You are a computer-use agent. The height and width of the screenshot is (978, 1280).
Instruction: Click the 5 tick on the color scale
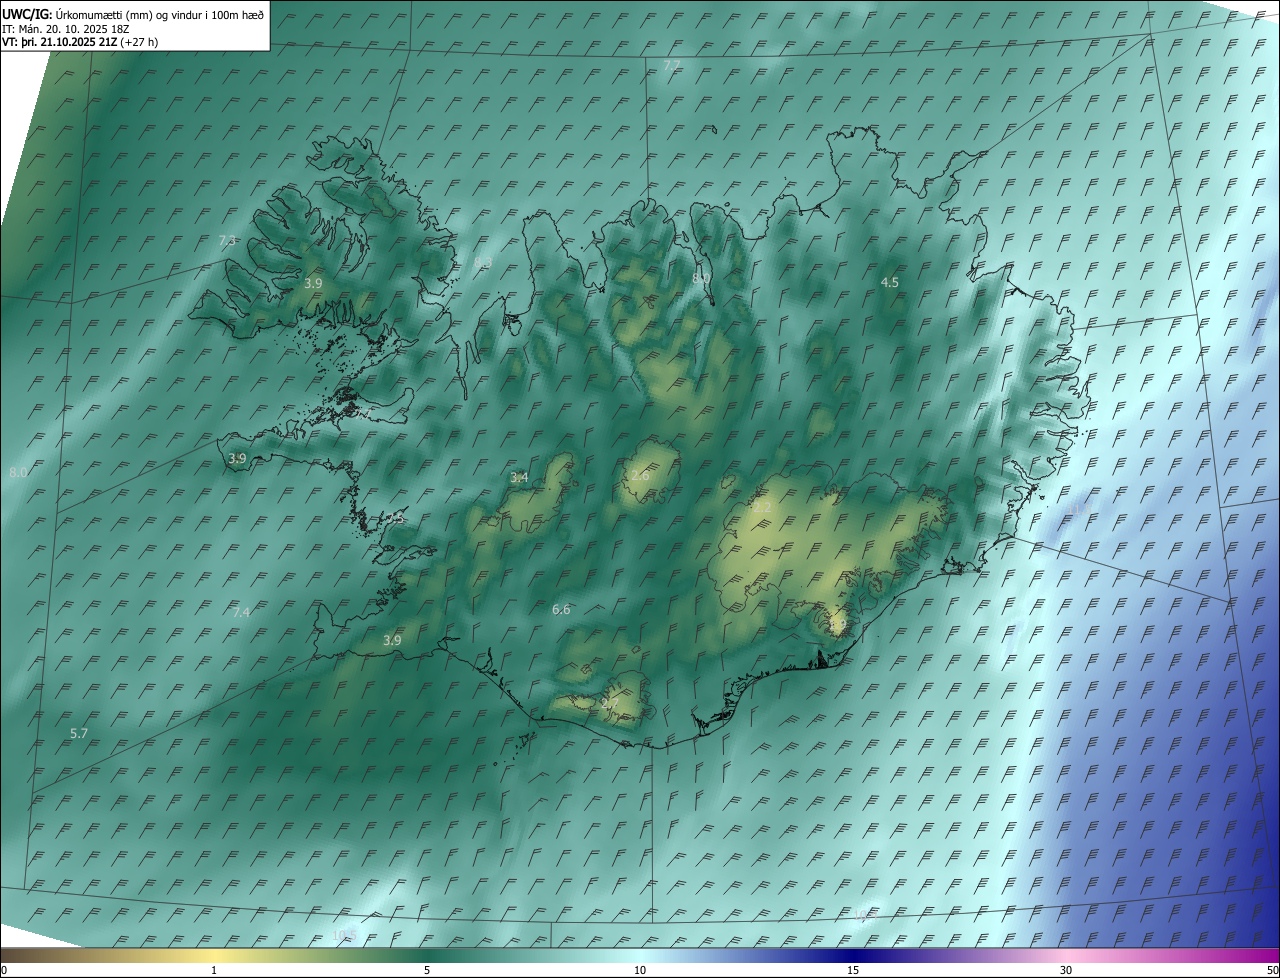[427, 971]
